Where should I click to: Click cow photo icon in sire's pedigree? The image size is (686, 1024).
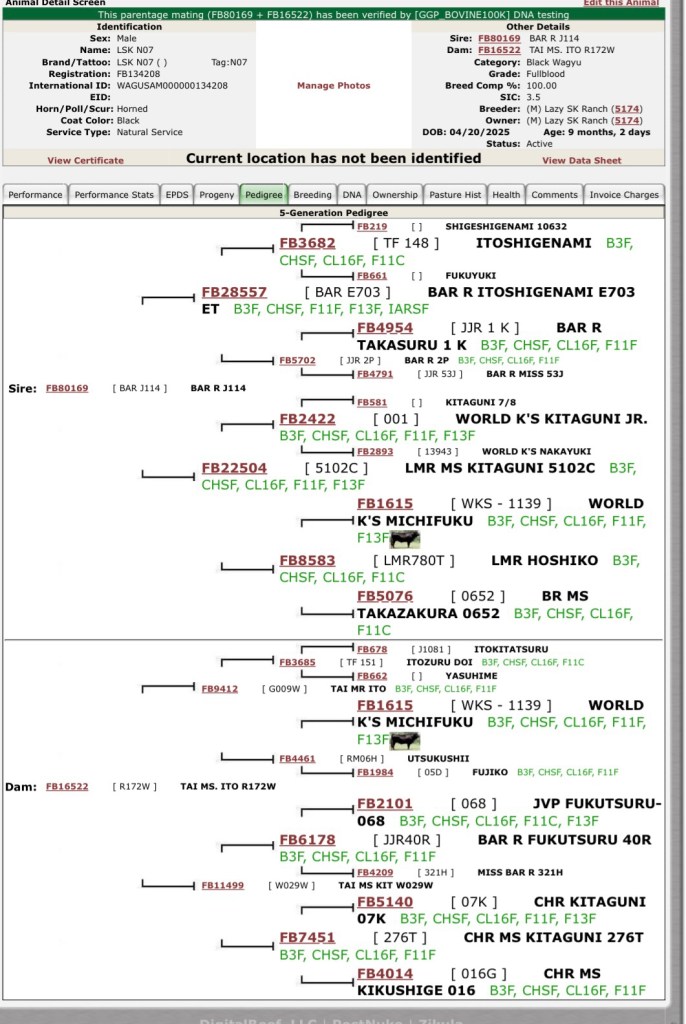405,539
